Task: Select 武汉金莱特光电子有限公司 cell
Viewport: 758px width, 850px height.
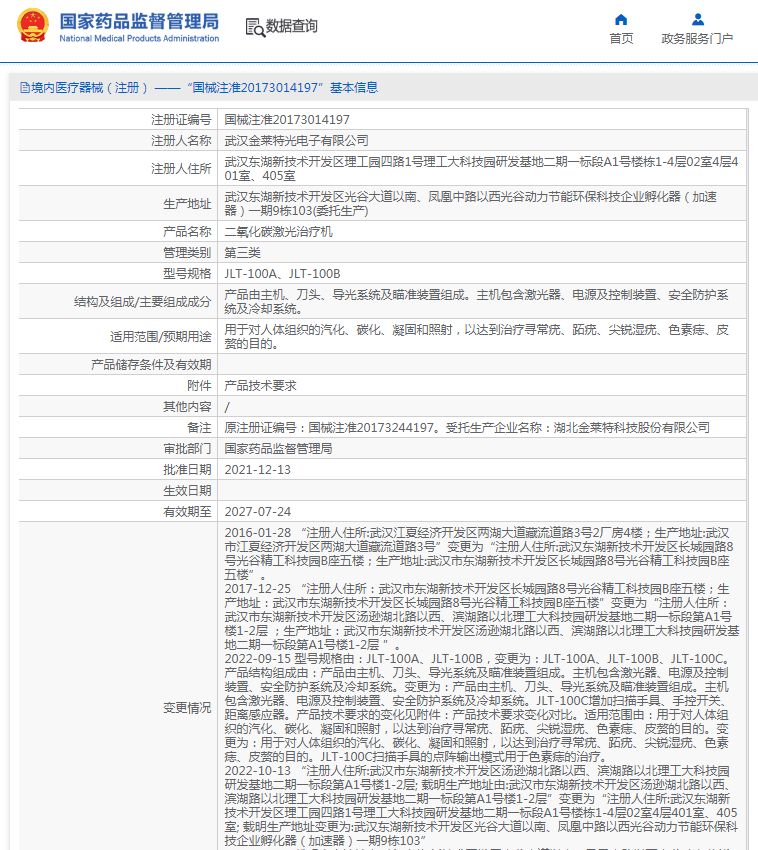Action: tap(297, 141)
